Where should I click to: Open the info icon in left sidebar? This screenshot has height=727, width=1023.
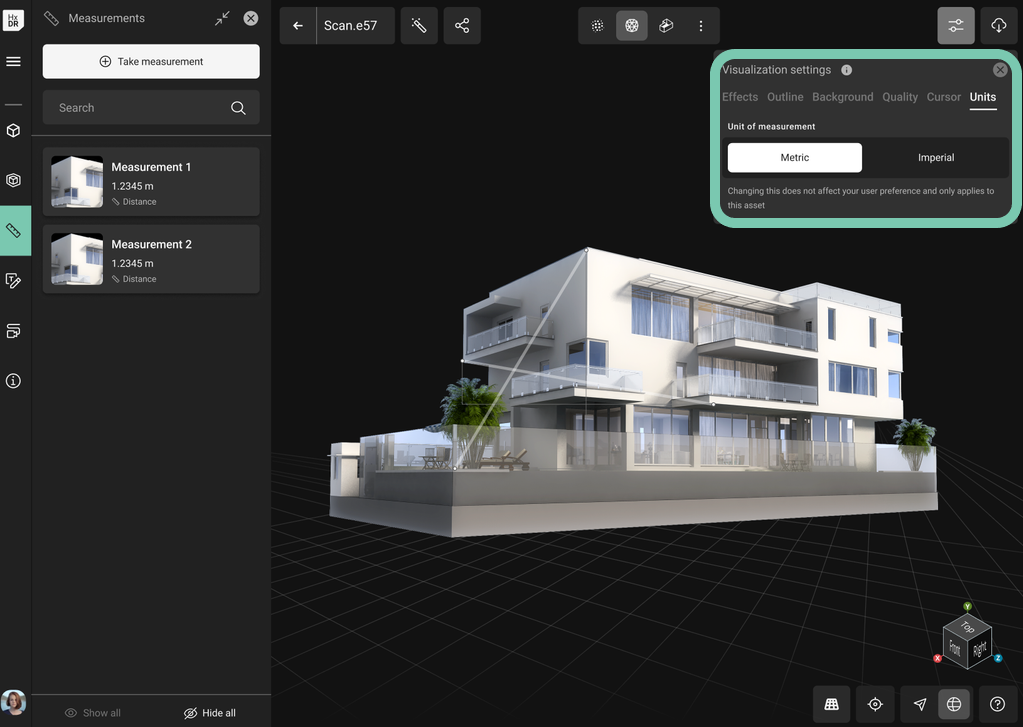point(14,381)
